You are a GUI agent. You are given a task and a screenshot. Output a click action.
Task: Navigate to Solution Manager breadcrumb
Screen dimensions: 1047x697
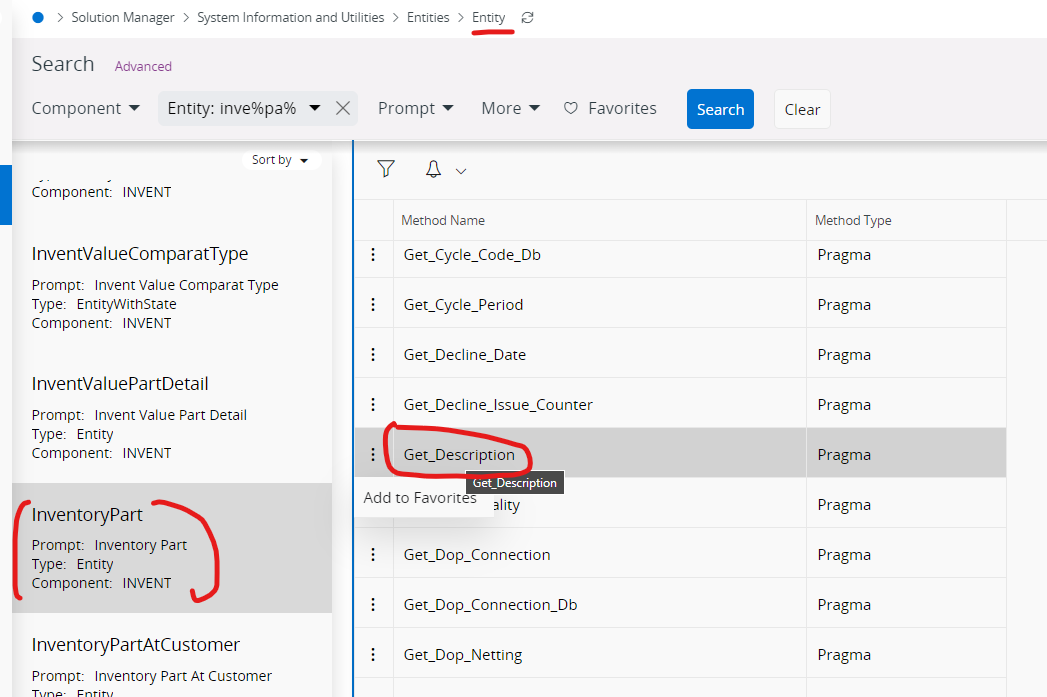[x=123, y=17]
